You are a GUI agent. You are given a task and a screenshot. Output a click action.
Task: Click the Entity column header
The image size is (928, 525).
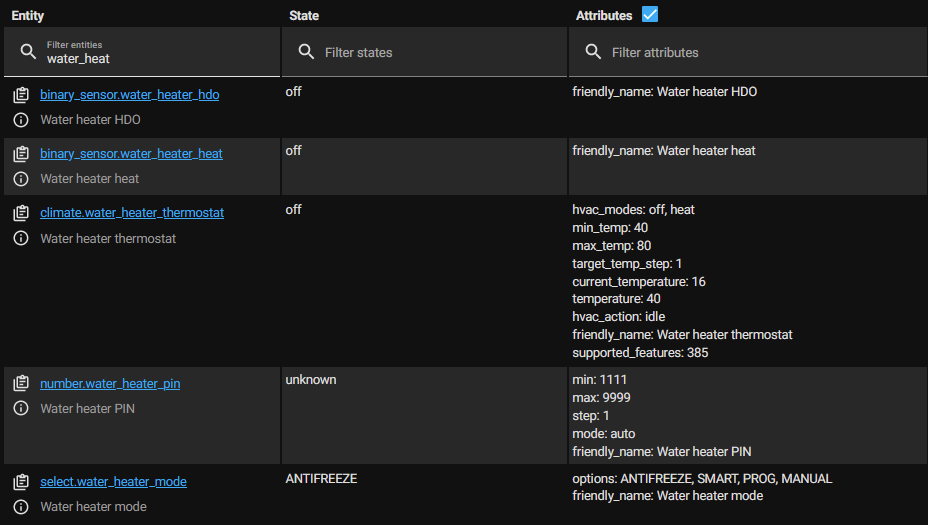pos(28,16)
